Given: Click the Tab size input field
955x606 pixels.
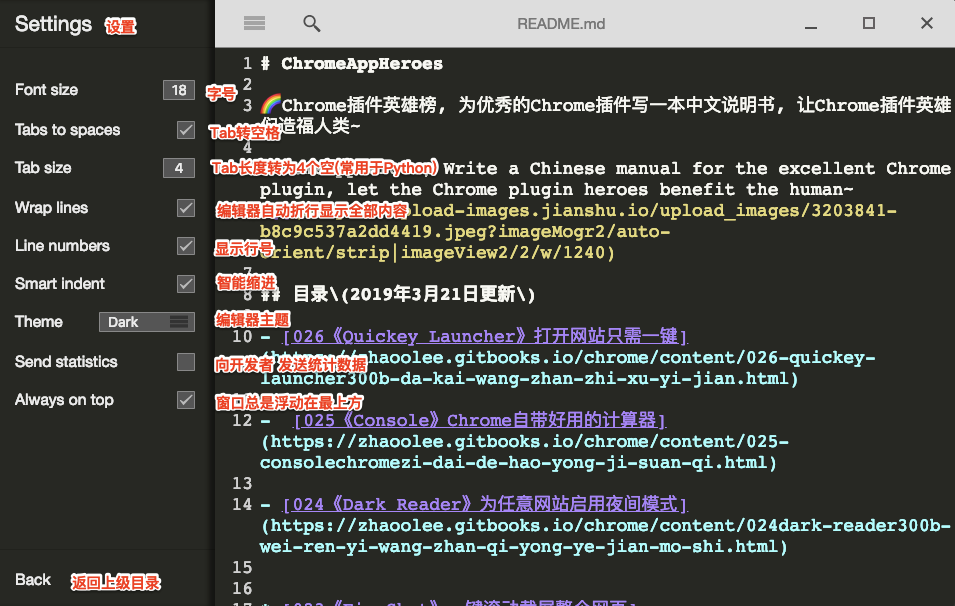Looking at the screenshot, I should pyautogui.click(x=179, y=168).
